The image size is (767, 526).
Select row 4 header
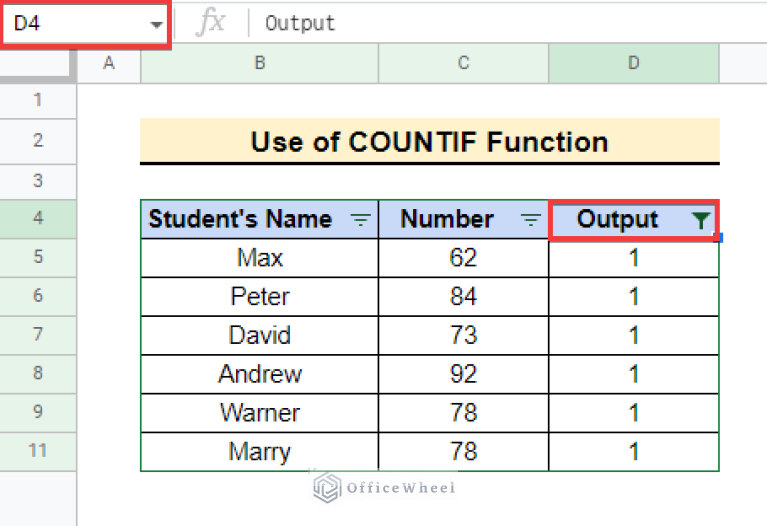click(x=38, y=218)
